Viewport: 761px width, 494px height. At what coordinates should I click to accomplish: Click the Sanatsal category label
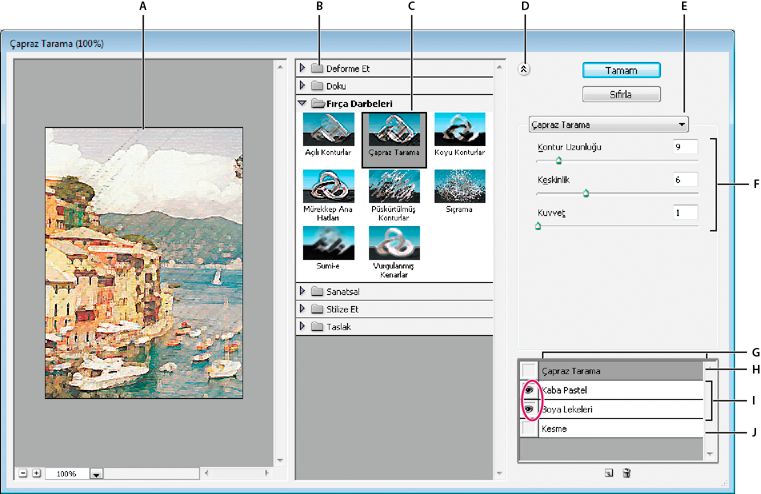(343, 291)
